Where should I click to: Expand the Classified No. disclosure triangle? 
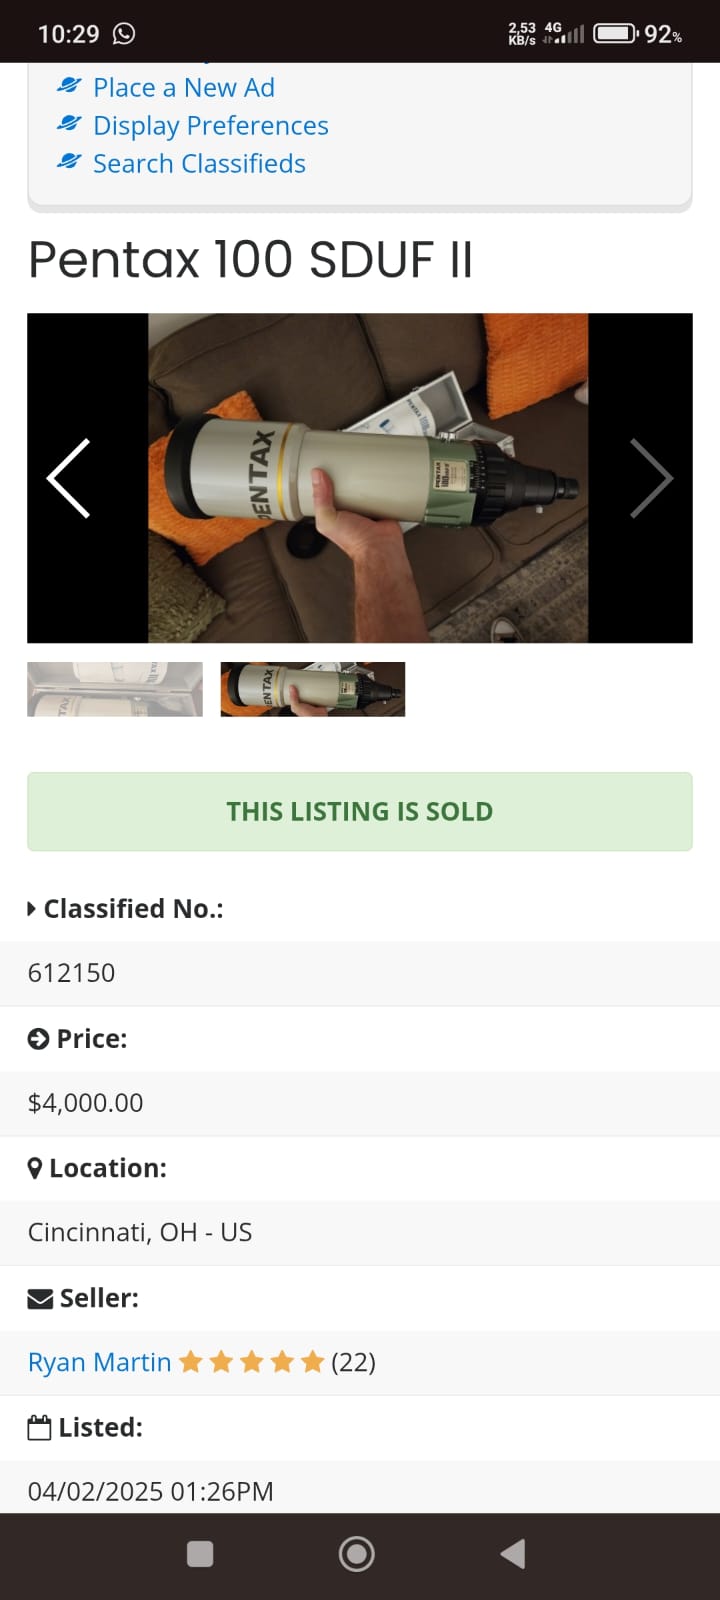[x=33, y=909]
